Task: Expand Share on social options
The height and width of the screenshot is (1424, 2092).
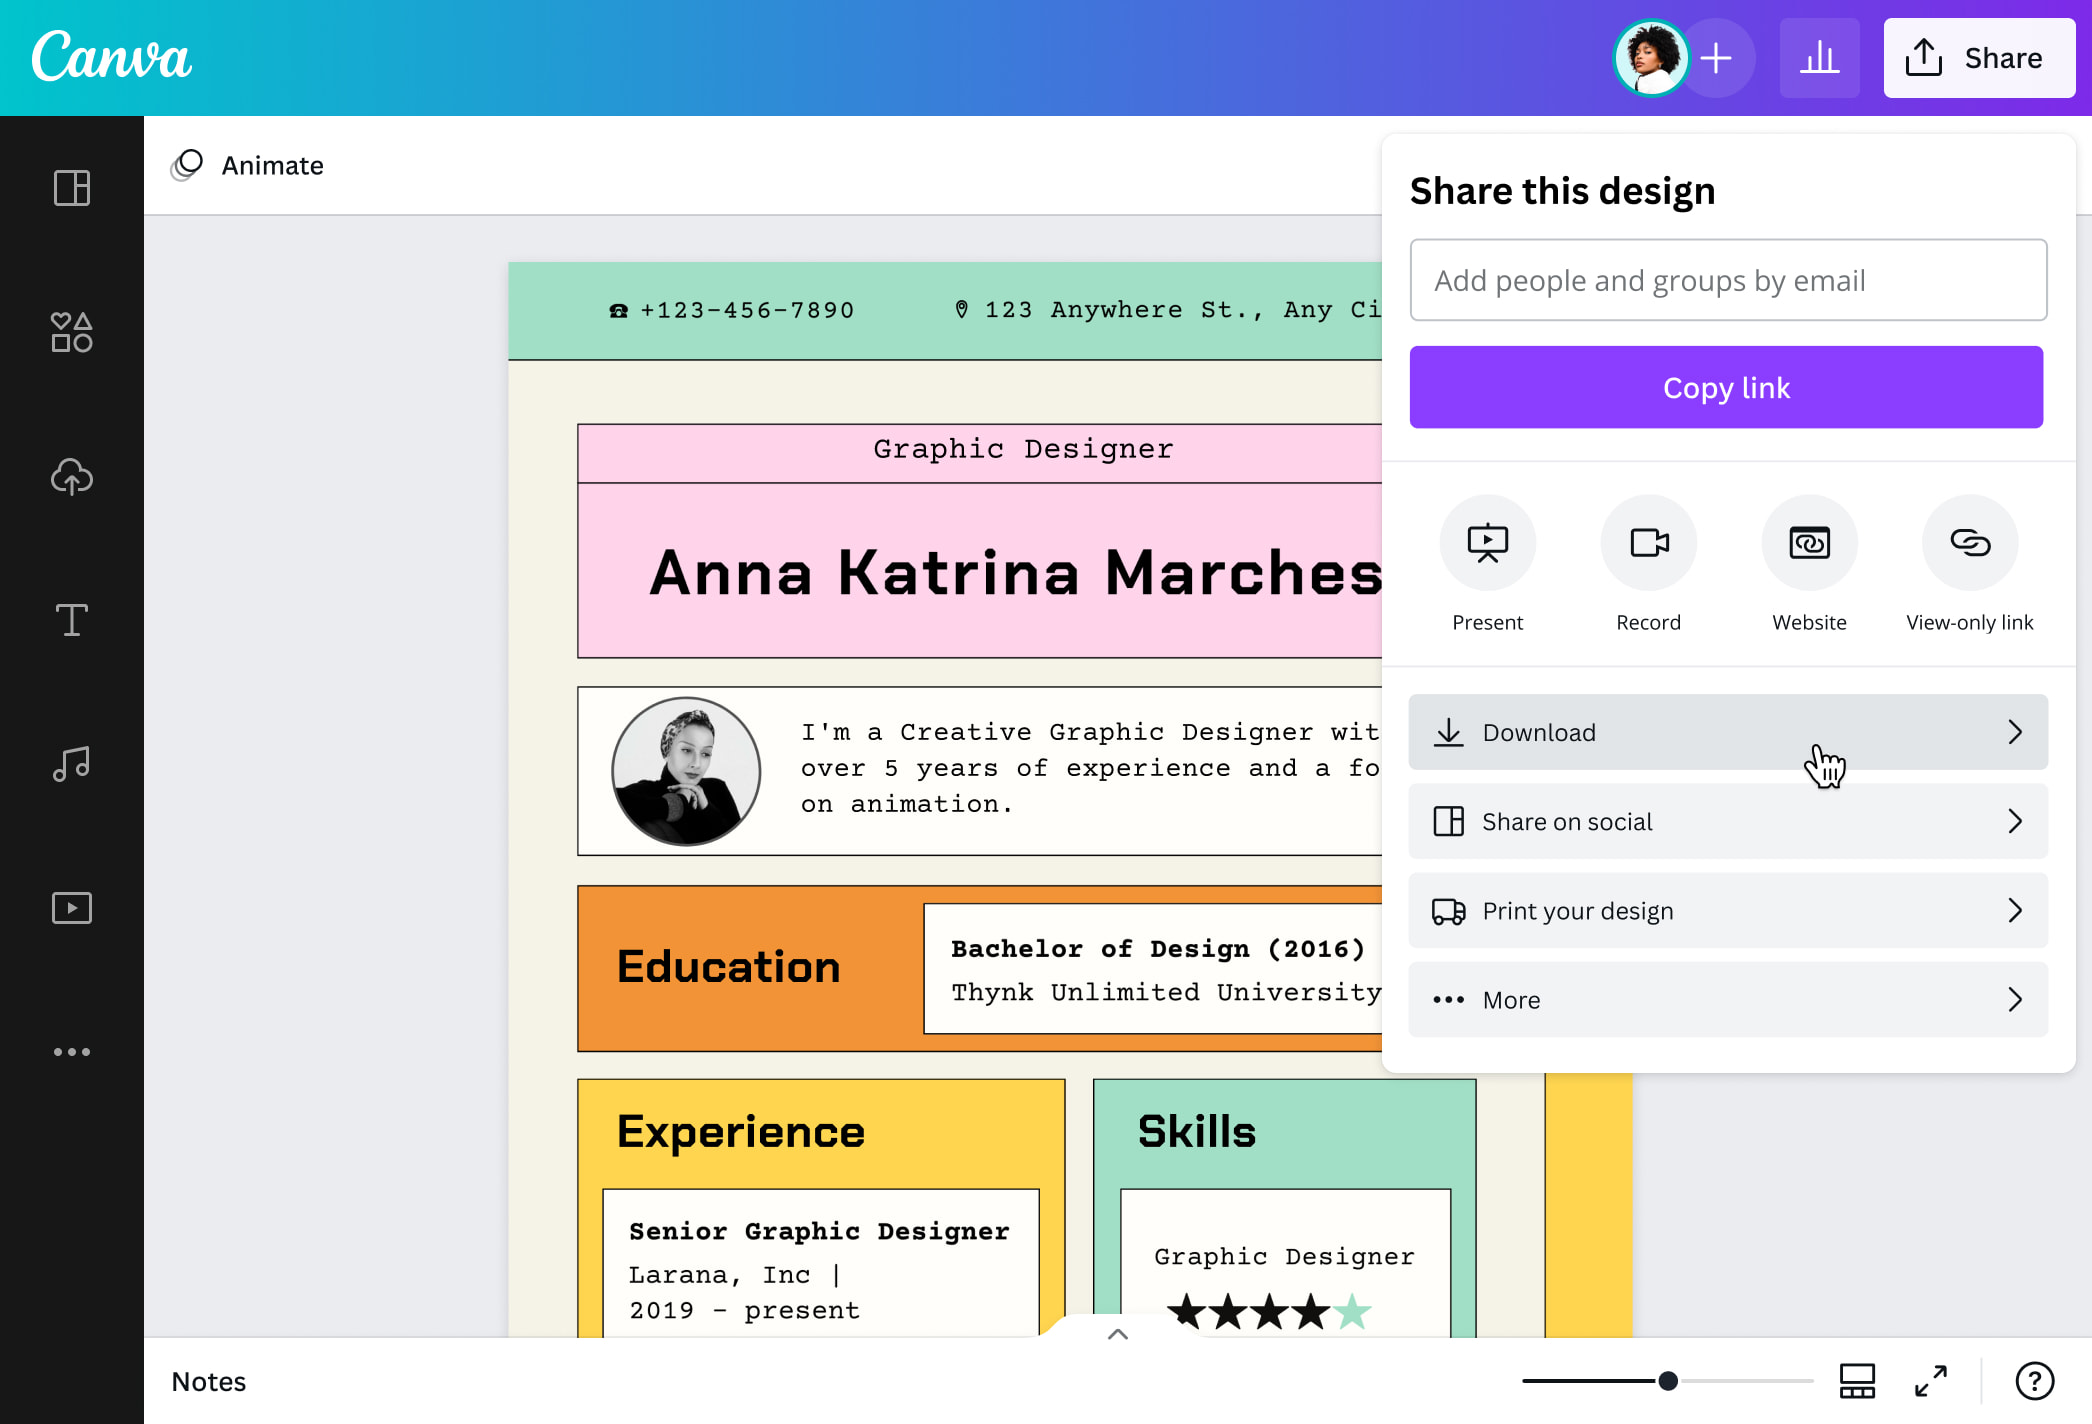Action: pyautogui.click(x=1727, y=821)
